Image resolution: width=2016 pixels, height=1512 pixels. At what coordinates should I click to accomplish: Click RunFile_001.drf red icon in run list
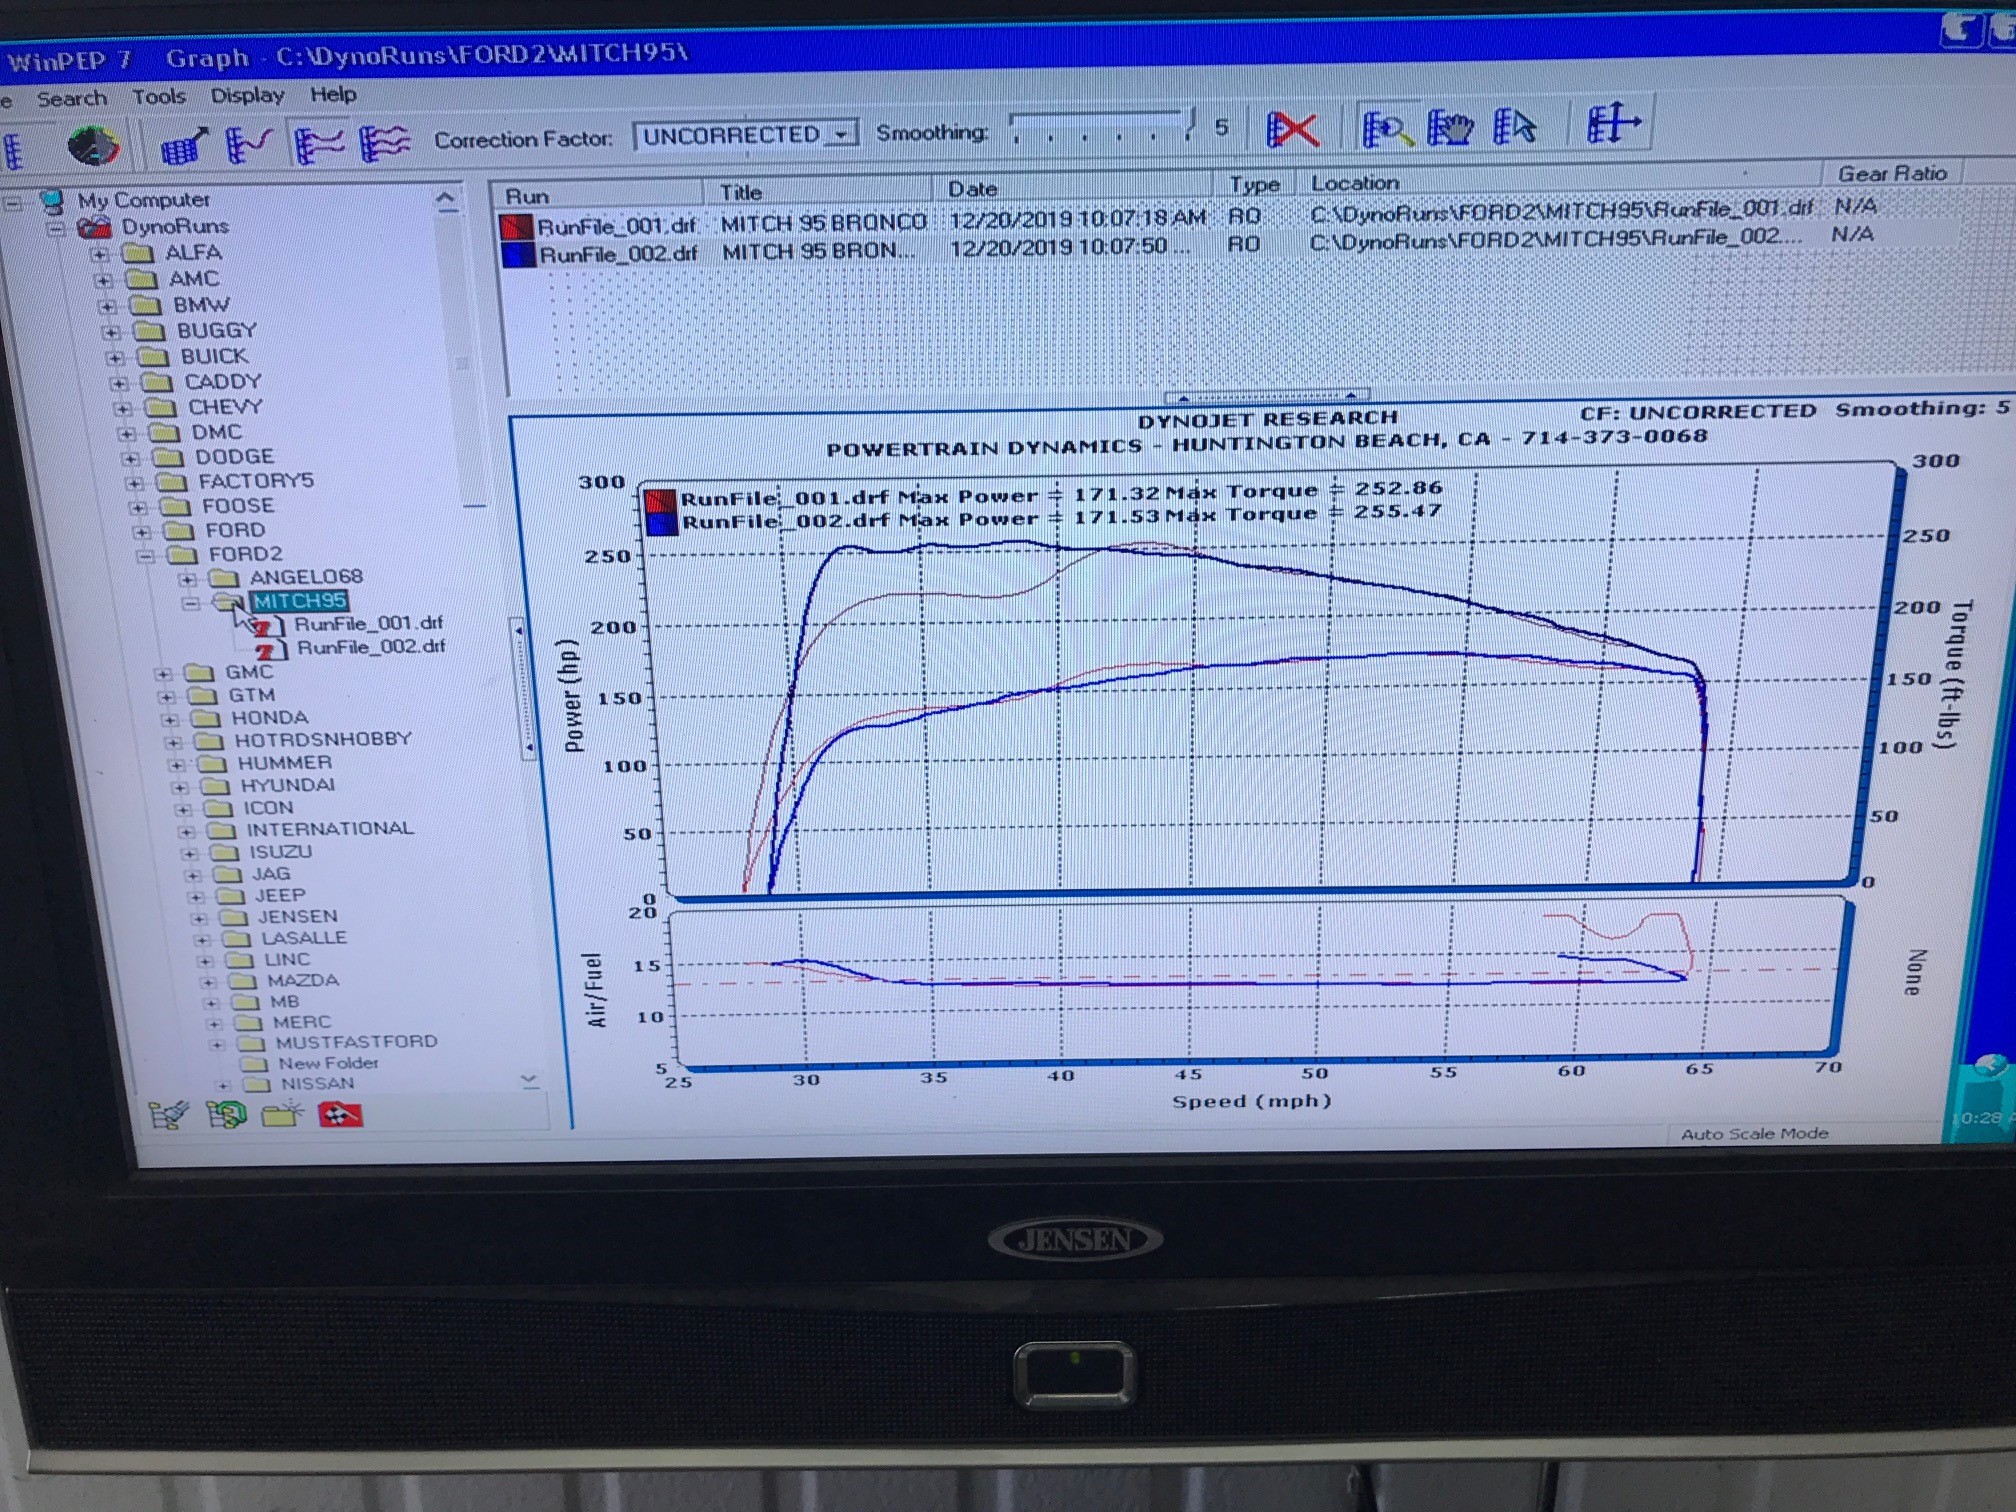click(516, 227)
